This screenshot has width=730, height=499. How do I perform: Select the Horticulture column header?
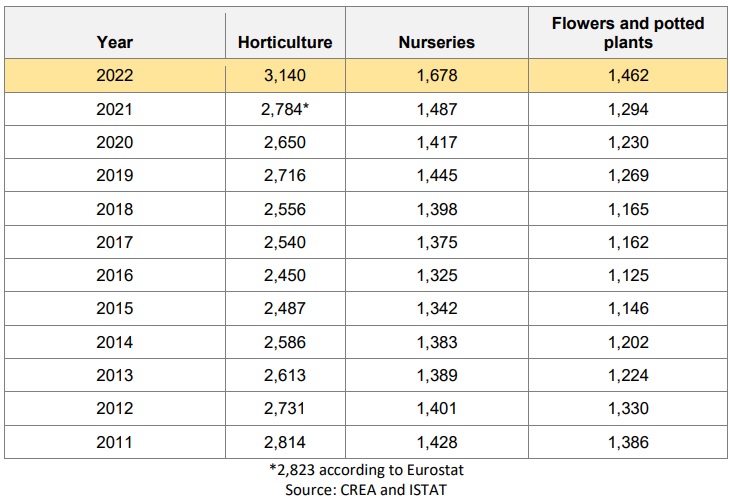coord(285,42)
